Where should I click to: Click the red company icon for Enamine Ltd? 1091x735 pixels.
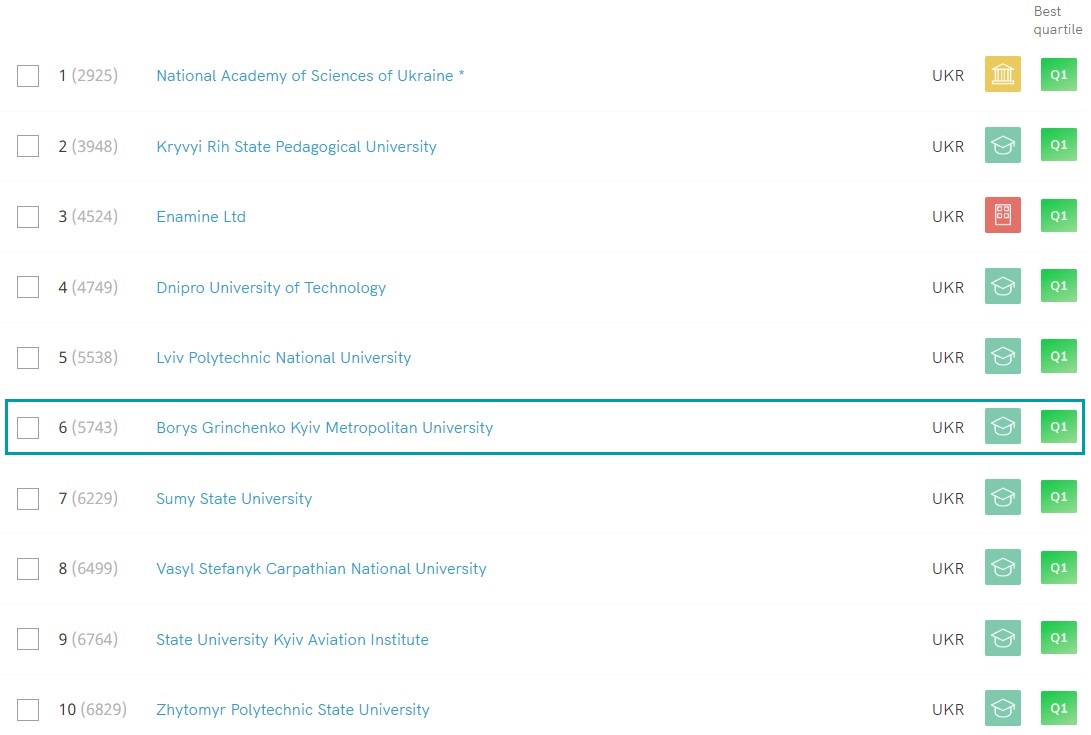[1002, 216]
